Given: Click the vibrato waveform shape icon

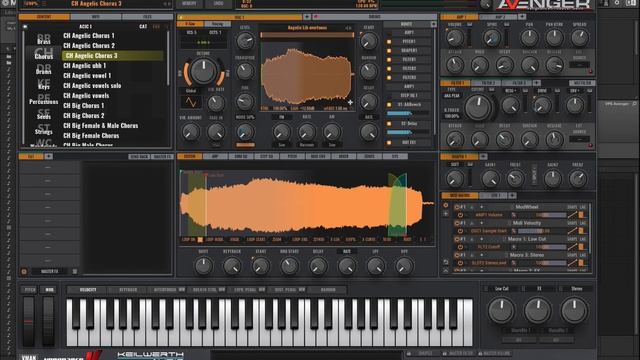Looking at the screenshot, I should (x=191, y=102).
